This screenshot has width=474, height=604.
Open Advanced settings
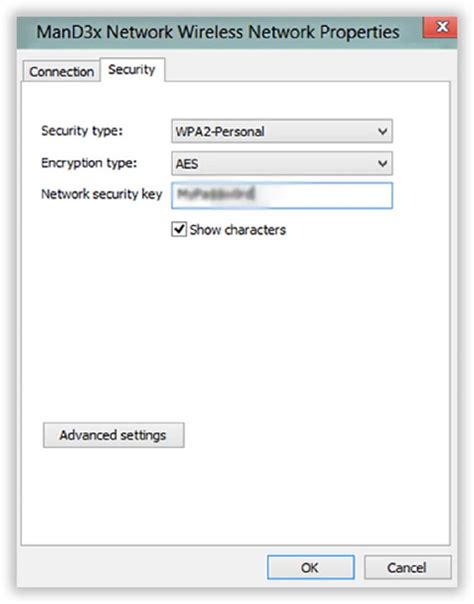tap(114, 435)
